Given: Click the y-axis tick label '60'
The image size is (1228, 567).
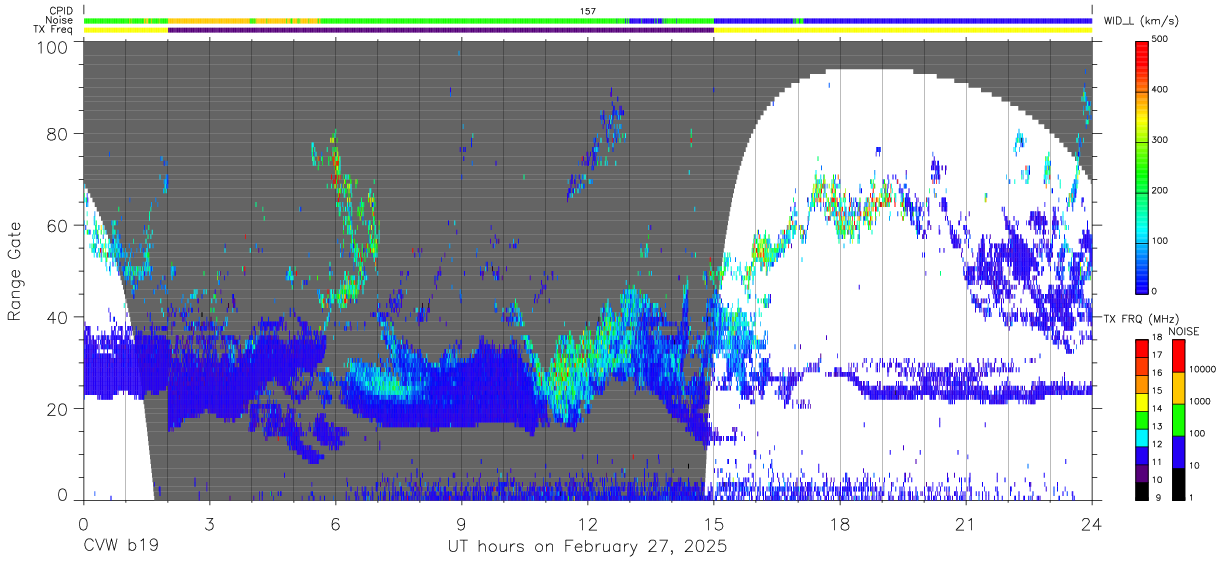Looking at the screenshot, I should (59, 226).
